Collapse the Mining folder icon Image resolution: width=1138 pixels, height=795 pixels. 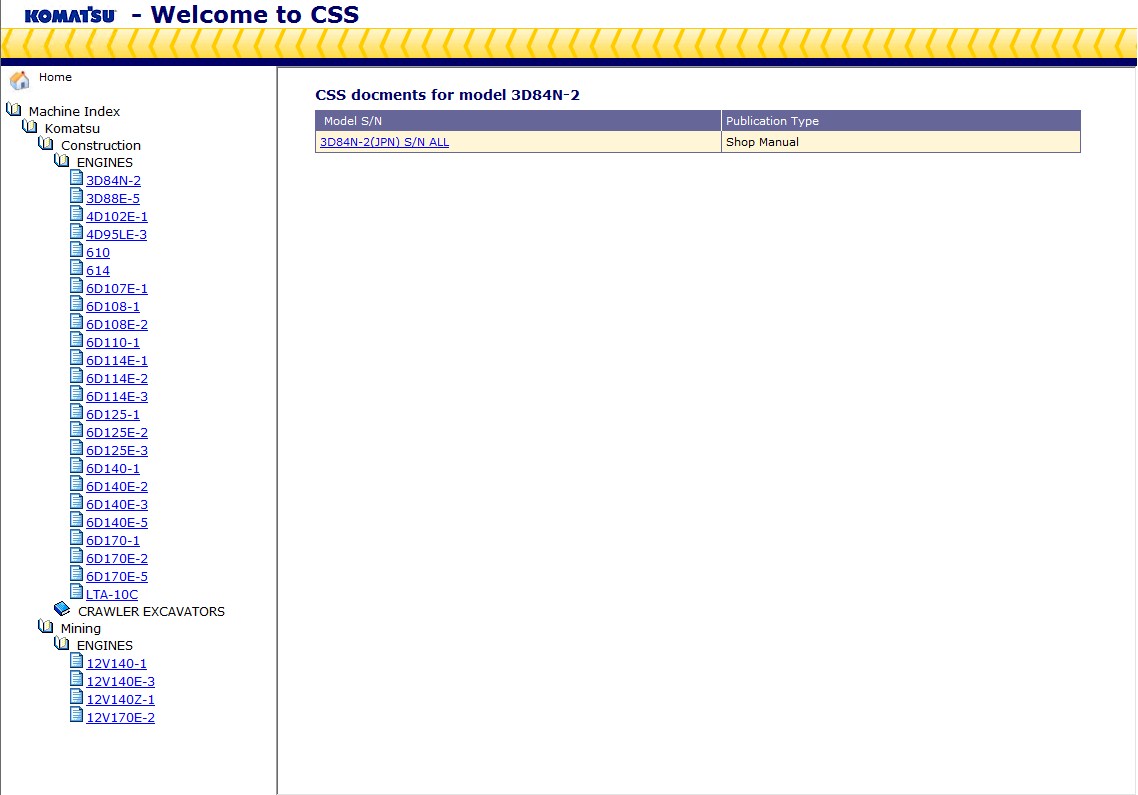click(46, 627)
